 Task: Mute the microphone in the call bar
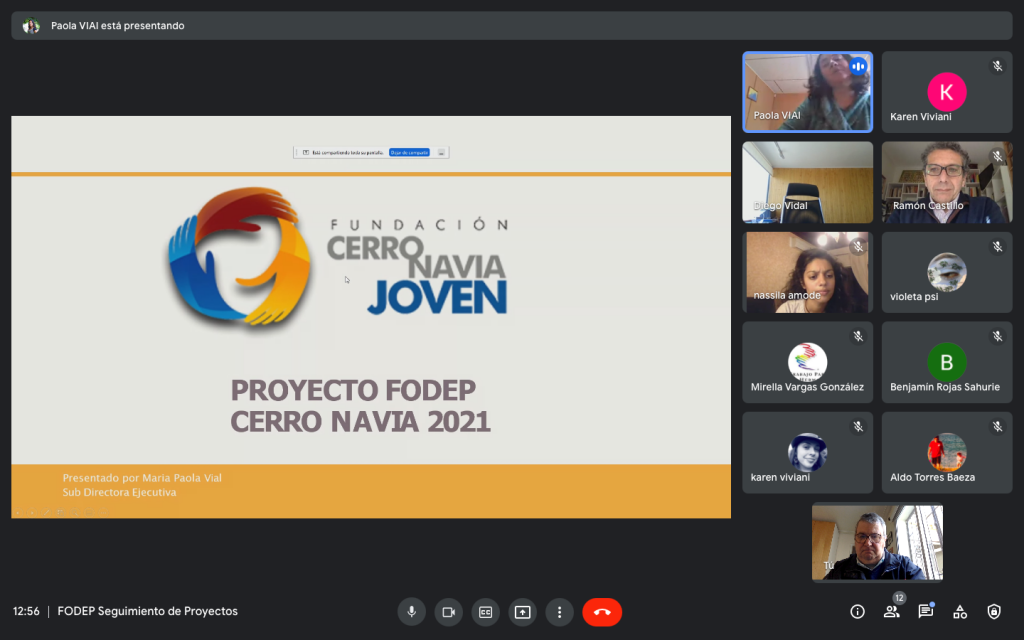[410, 612]
